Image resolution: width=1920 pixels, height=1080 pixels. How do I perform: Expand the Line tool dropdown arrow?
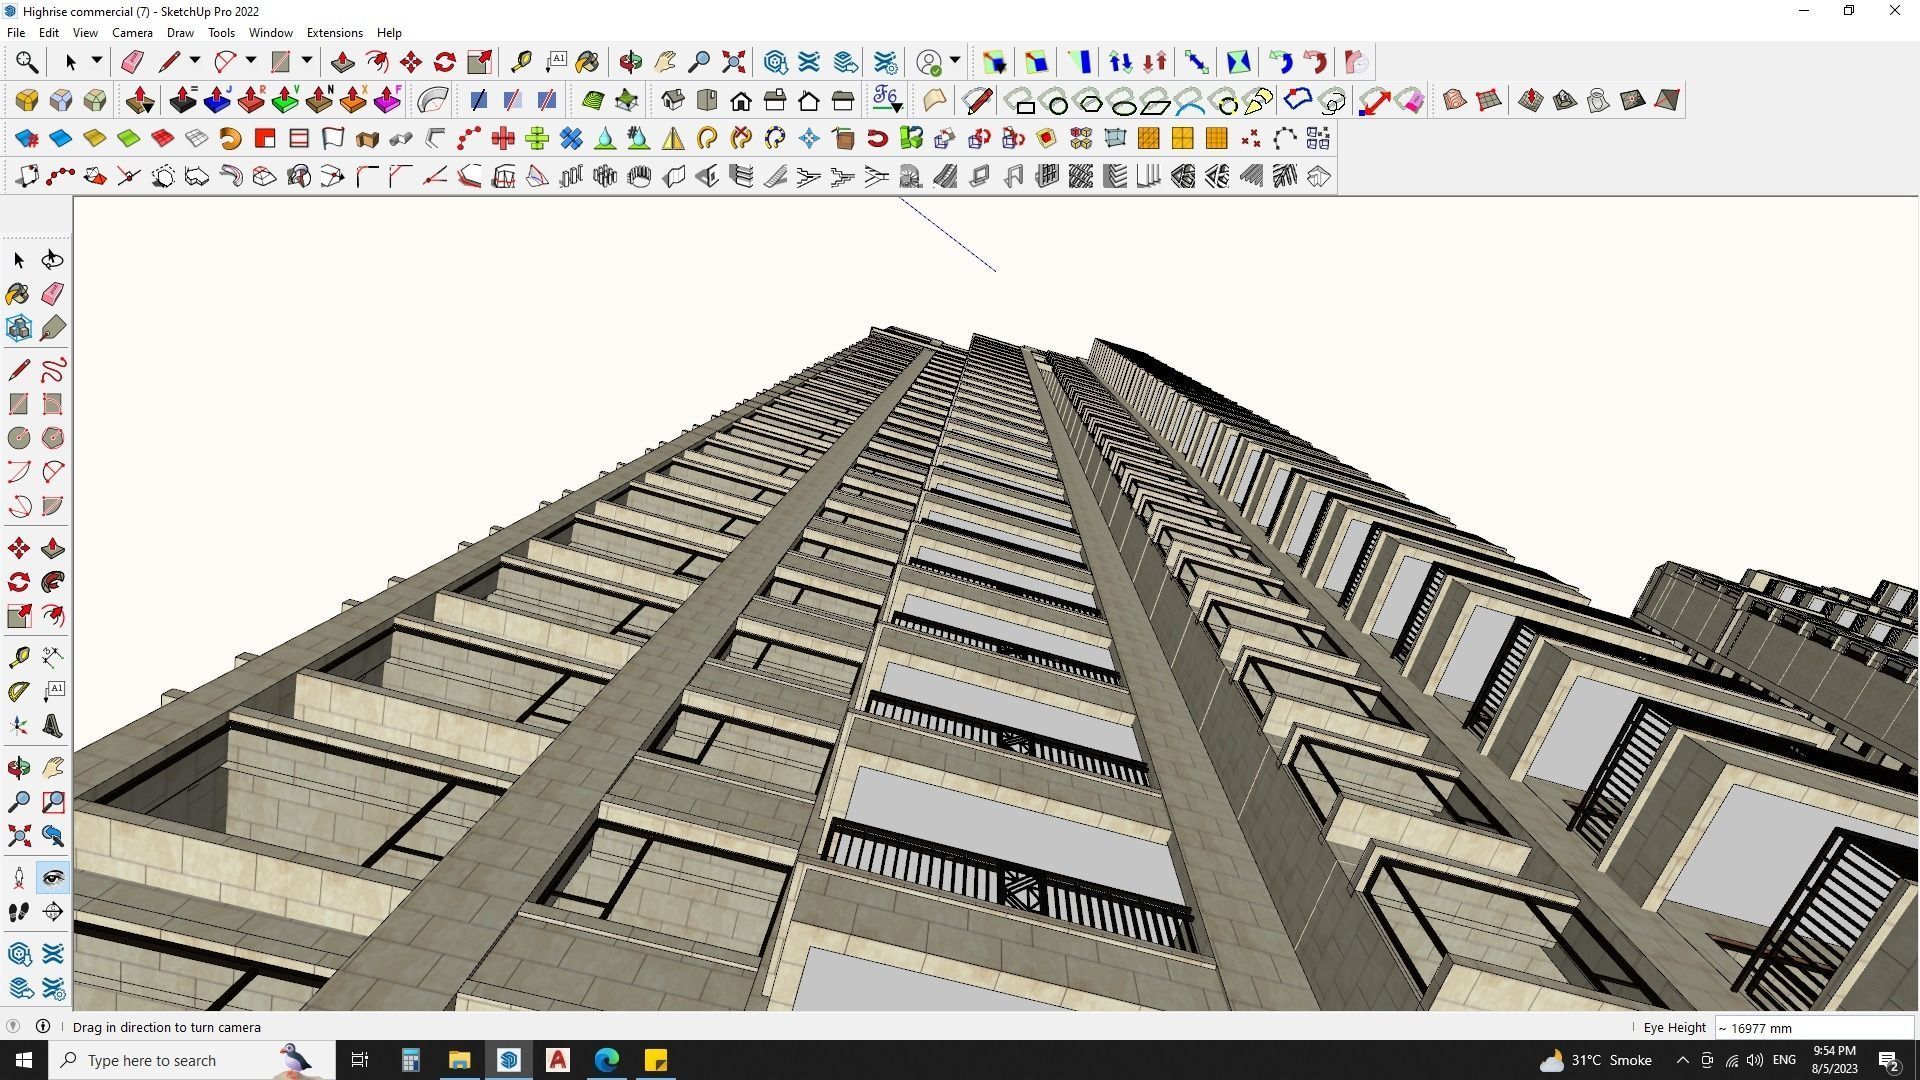[x=195, y=62]
